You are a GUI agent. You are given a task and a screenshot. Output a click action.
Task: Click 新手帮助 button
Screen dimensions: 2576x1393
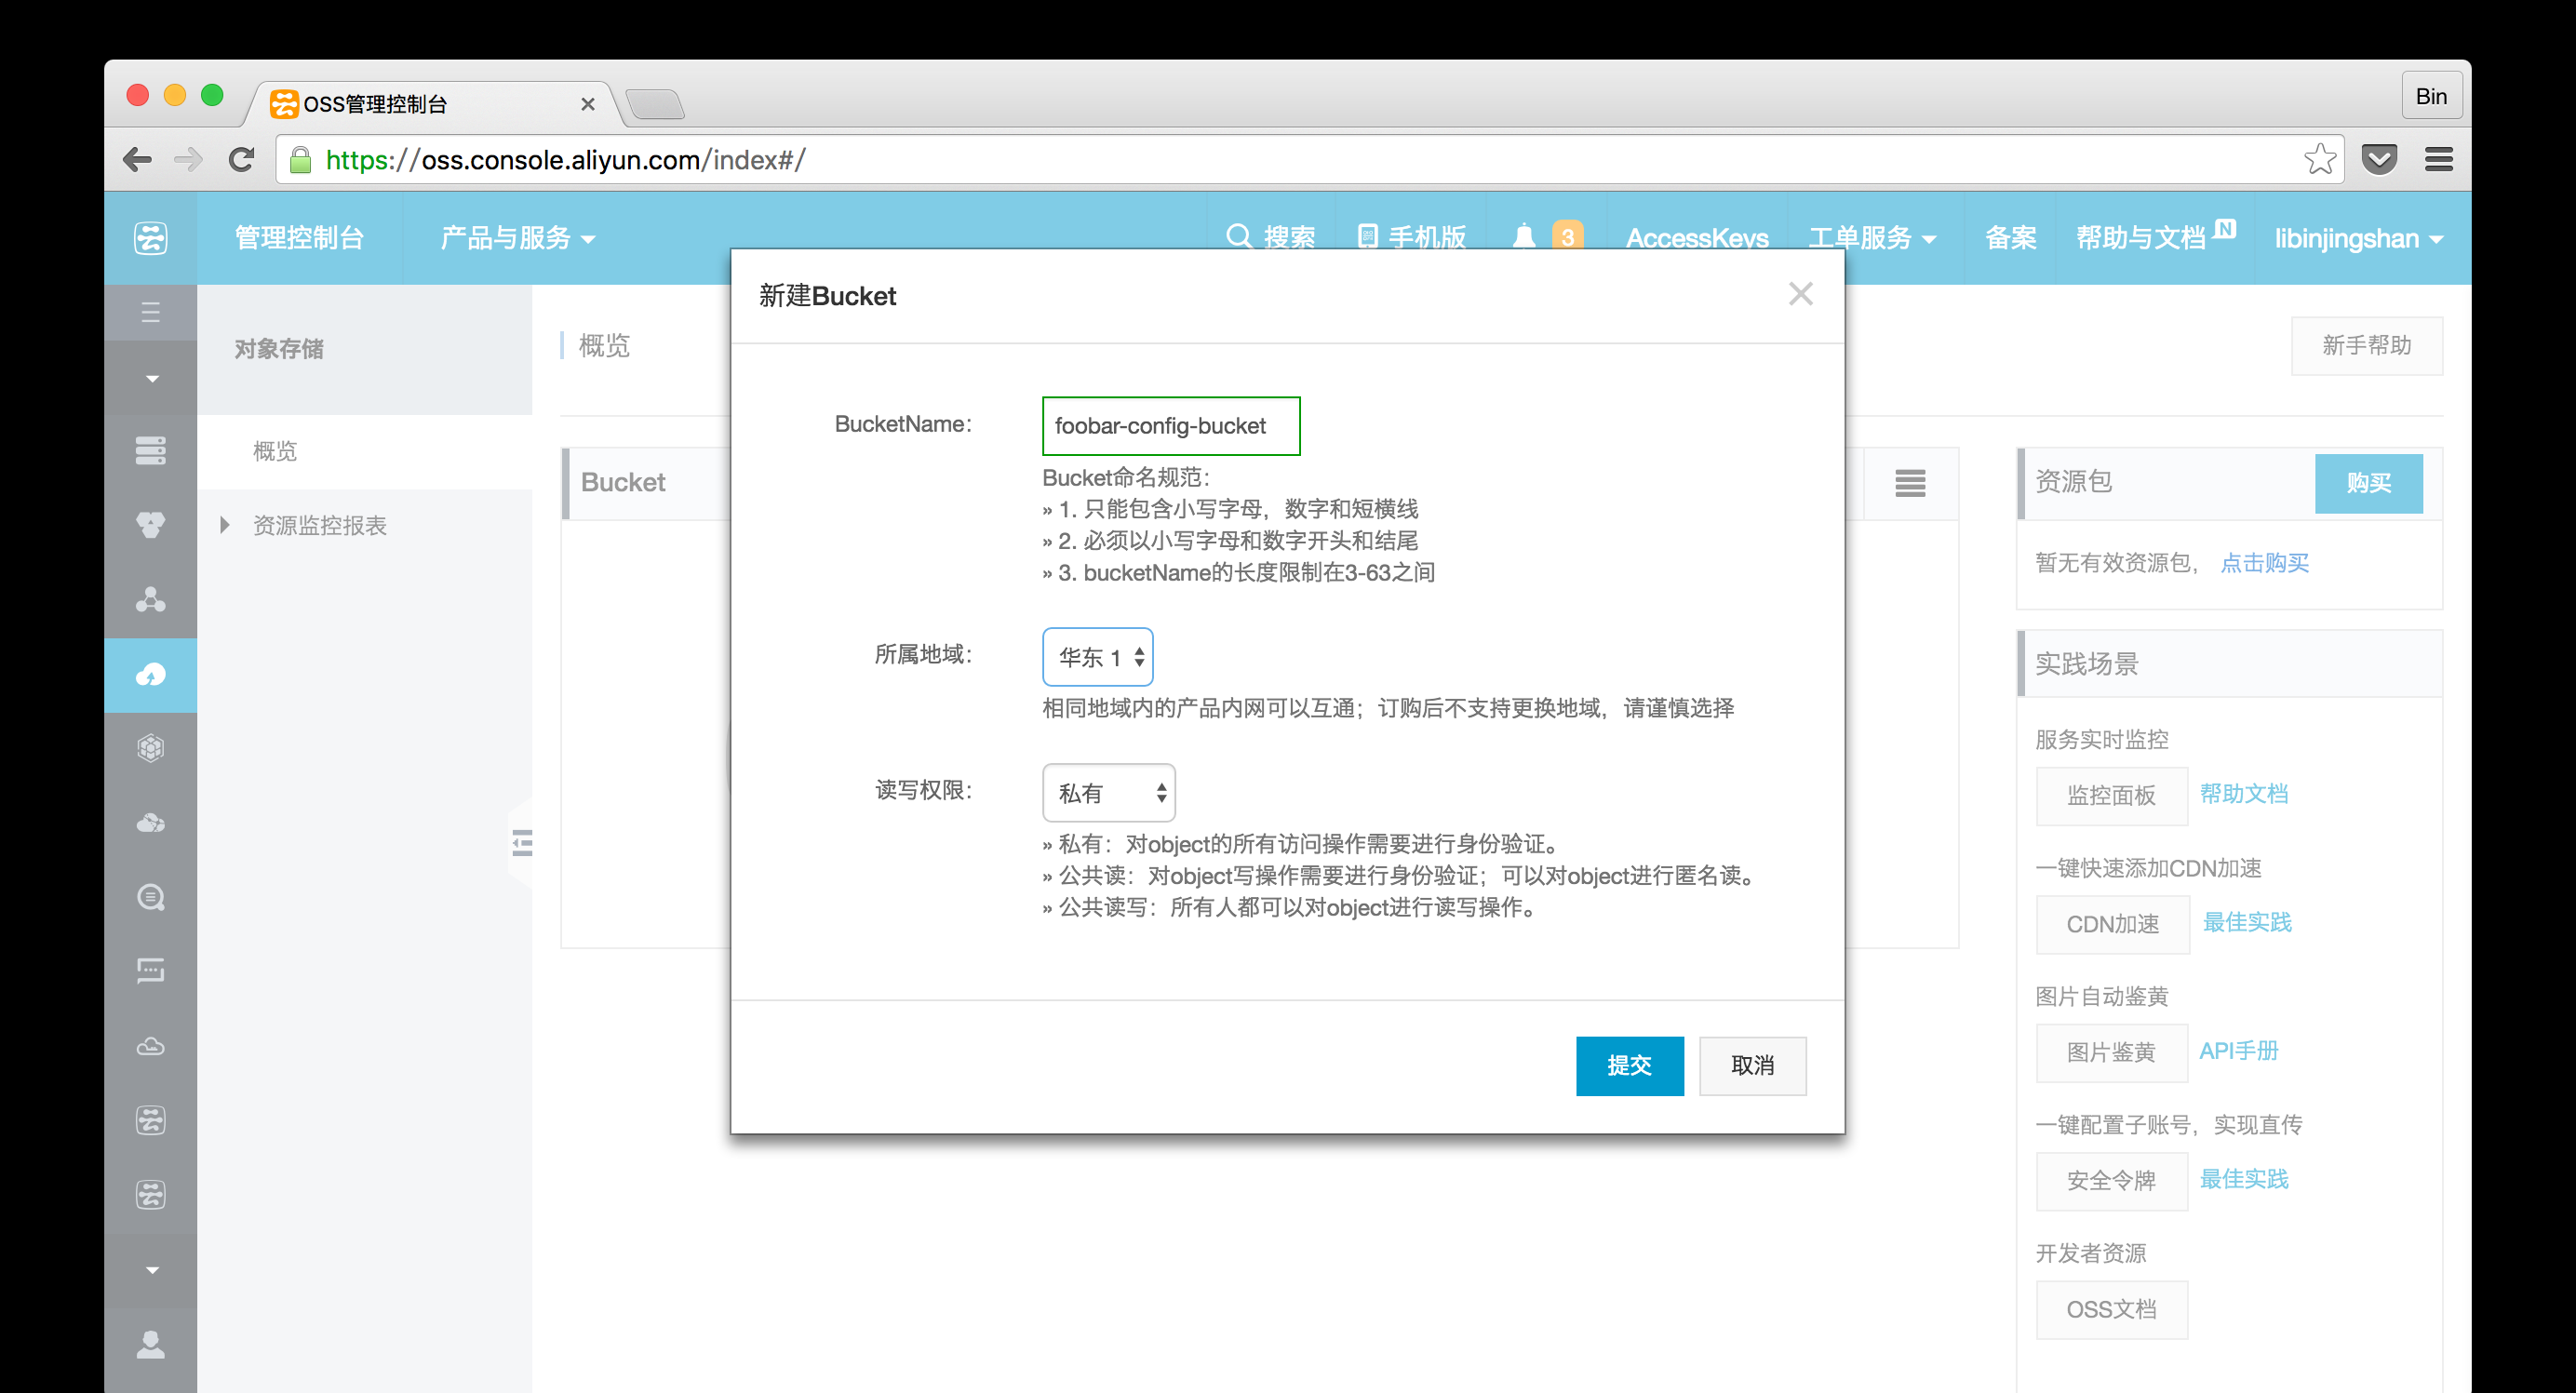click(2366, 346)
